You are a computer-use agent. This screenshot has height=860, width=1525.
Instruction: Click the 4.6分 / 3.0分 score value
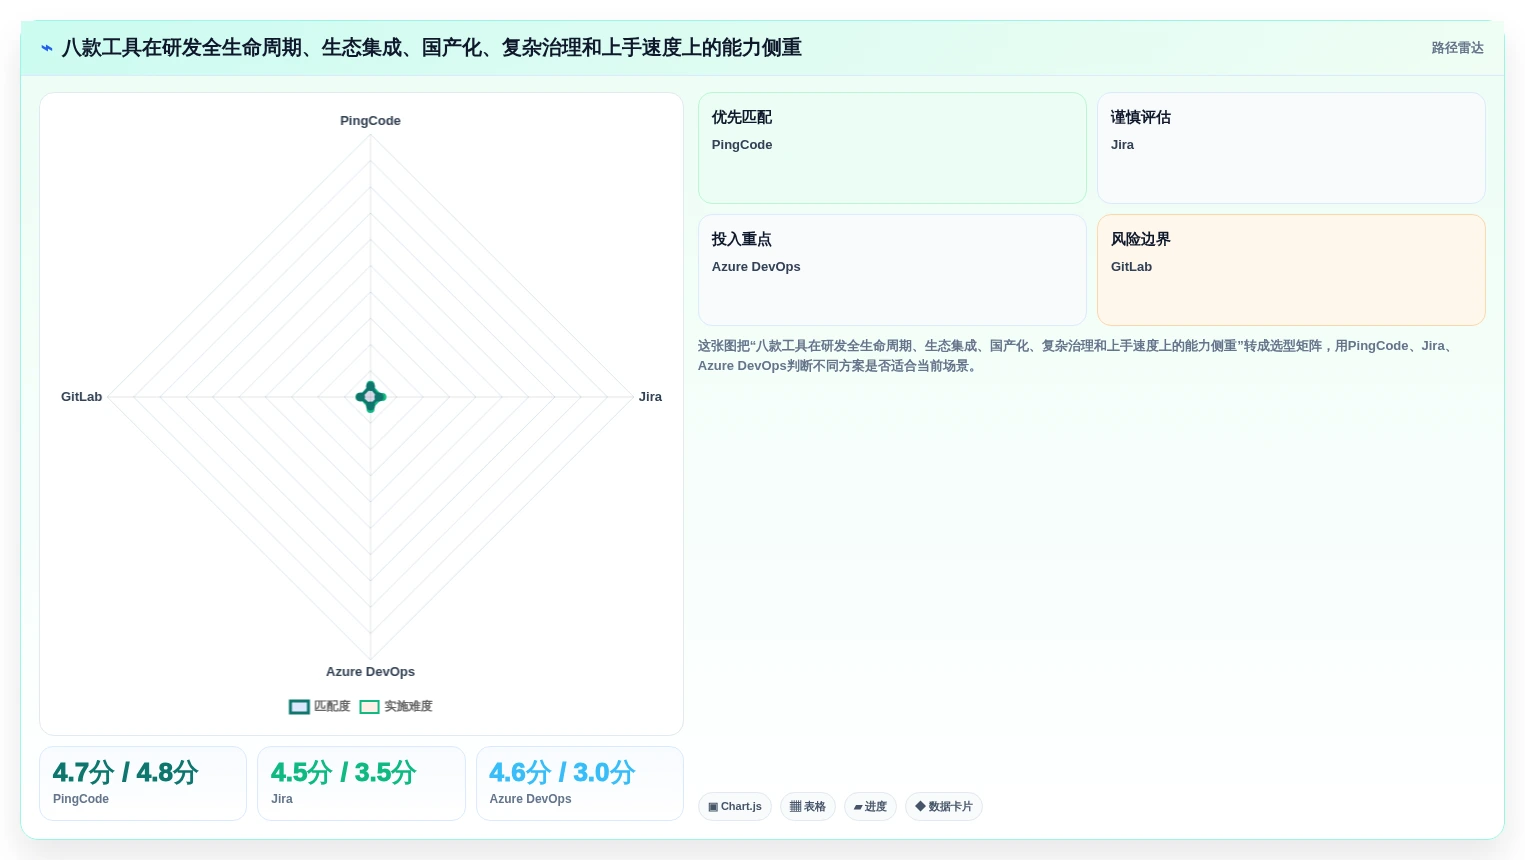pyautogui.click(x=562, y=773)
